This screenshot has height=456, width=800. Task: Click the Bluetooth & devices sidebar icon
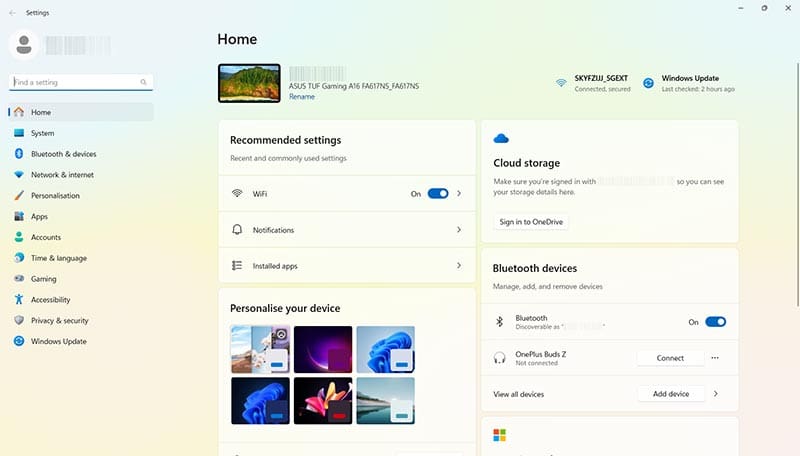coord(19,154)
